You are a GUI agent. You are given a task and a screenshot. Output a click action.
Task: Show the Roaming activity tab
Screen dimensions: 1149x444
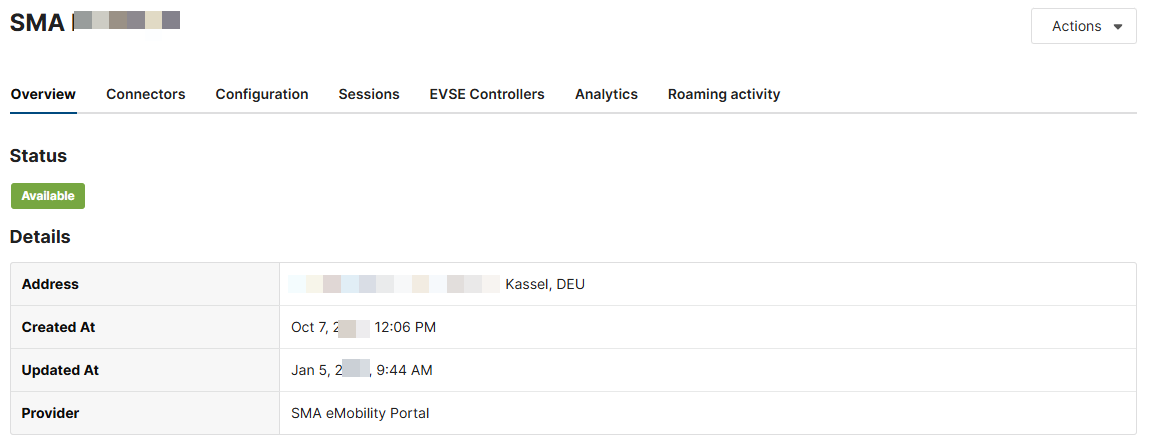(724, 94)
